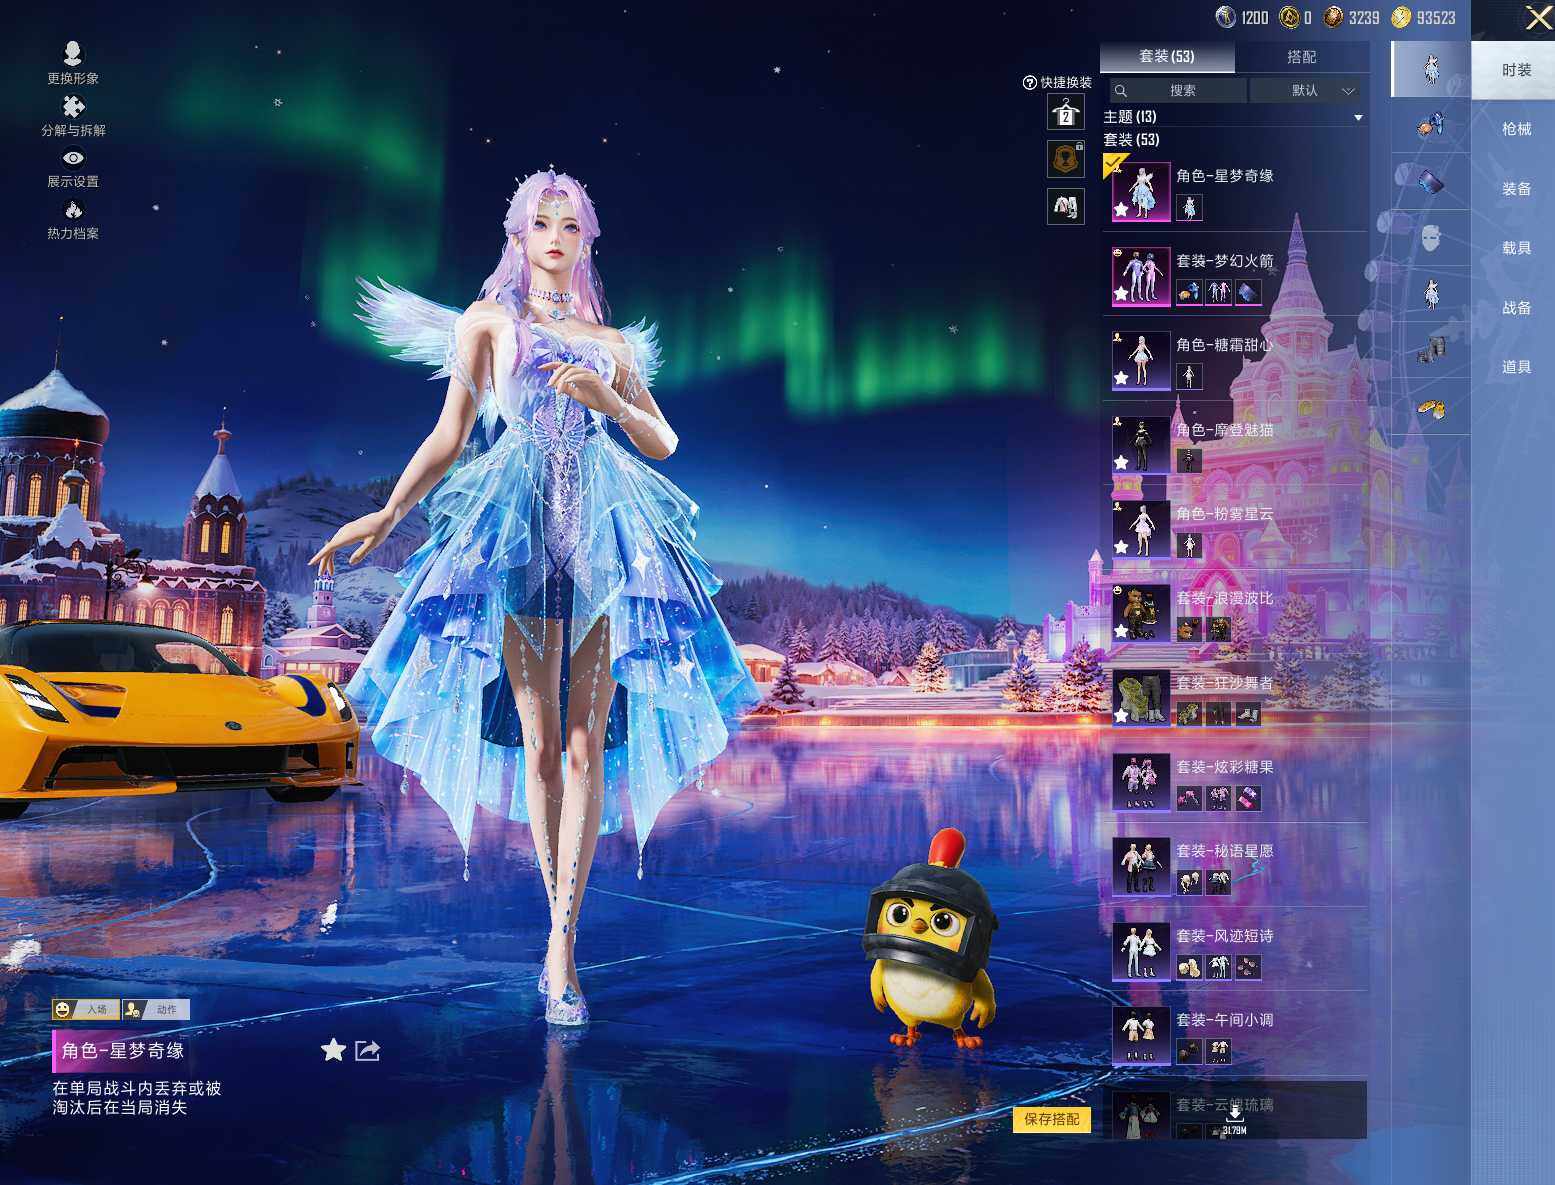Open the 装备 equipment category tab
This screenshot has width=1555, height=1185.
1515,189
